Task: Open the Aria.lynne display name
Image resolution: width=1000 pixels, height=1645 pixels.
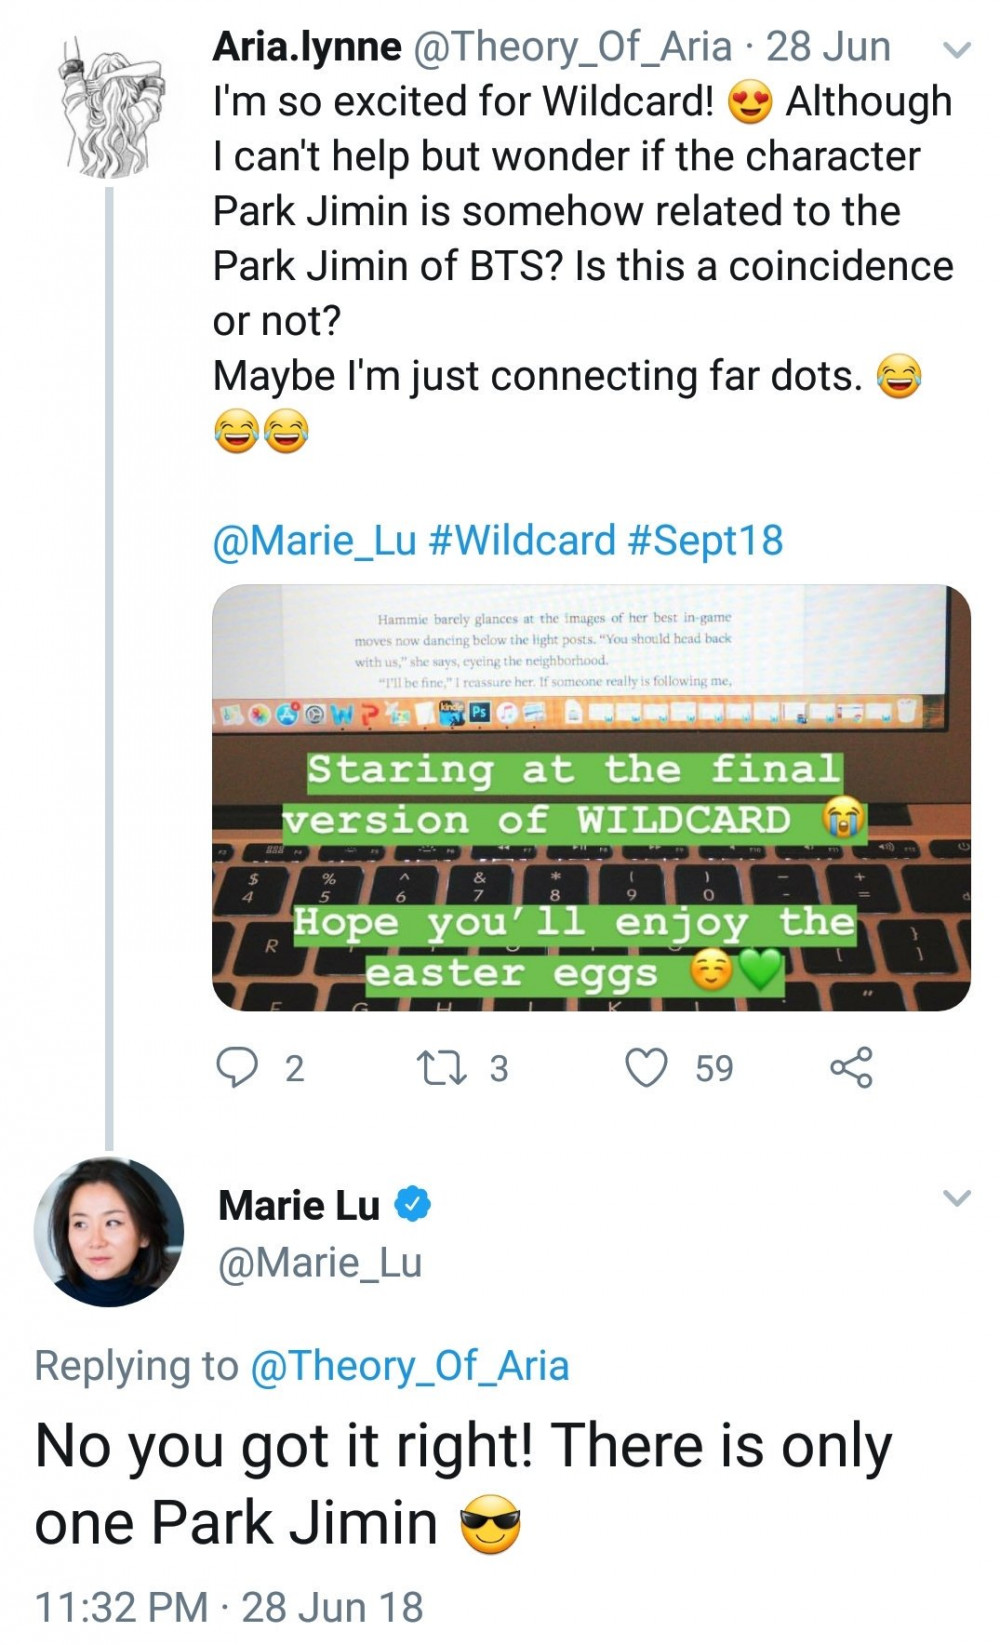Action: pyautogui.click(x=307, y=47)
